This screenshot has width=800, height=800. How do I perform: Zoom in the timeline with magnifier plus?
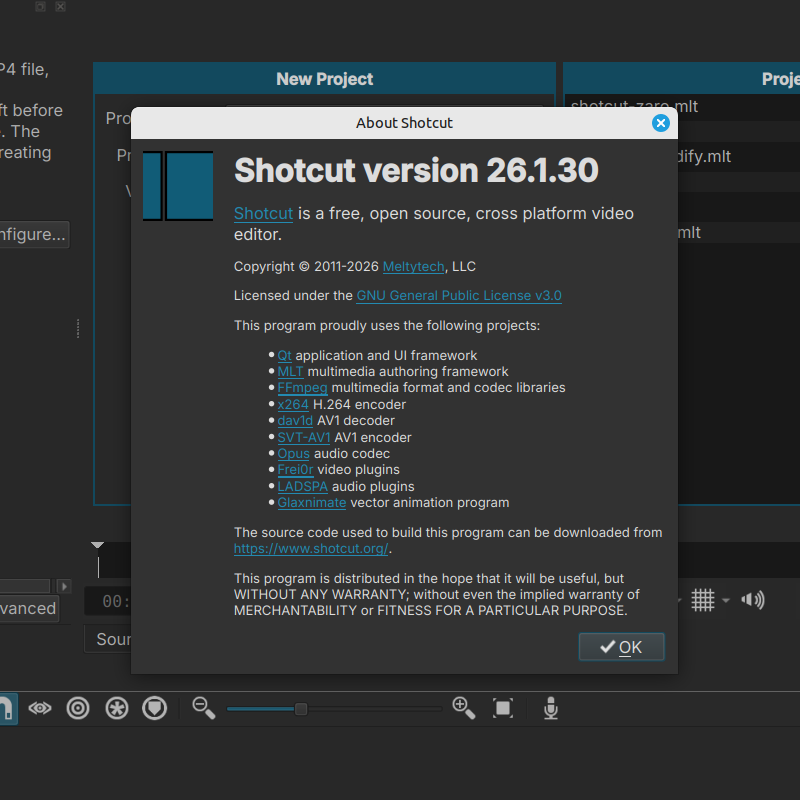pyautogui.click(x=464, y=709)
